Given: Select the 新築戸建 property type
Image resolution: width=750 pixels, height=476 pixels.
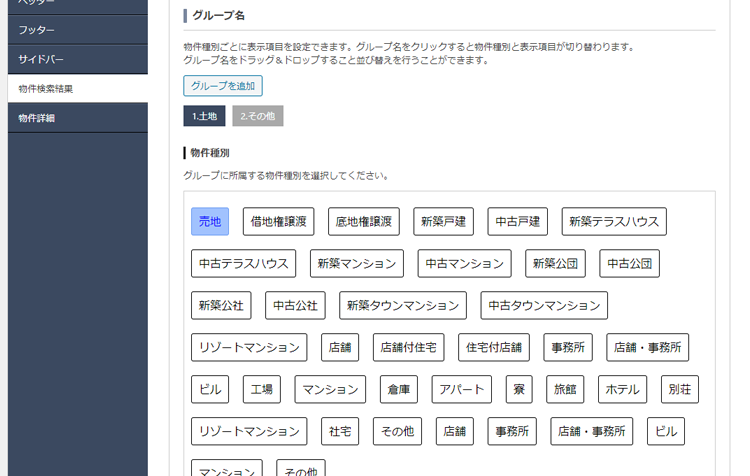Looking at the screenshot, I should coord(443,221).
